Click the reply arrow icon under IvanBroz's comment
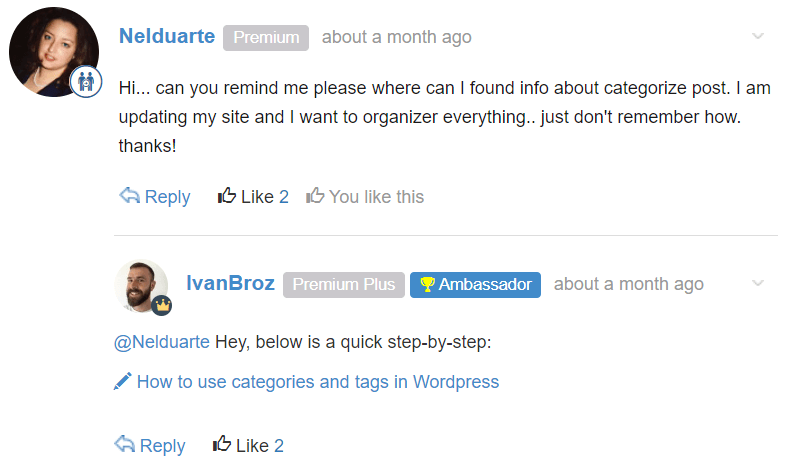 tap(124, 444)
